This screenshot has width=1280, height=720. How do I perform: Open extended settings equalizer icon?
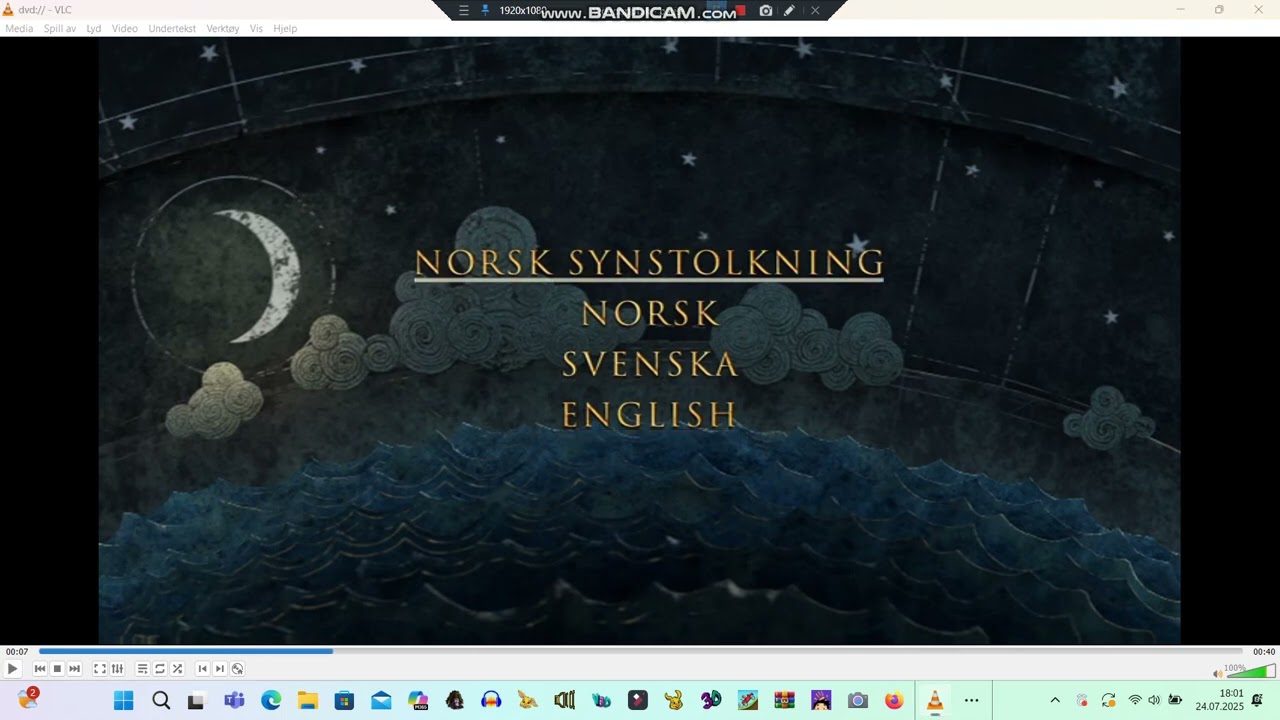click(117, 669)
